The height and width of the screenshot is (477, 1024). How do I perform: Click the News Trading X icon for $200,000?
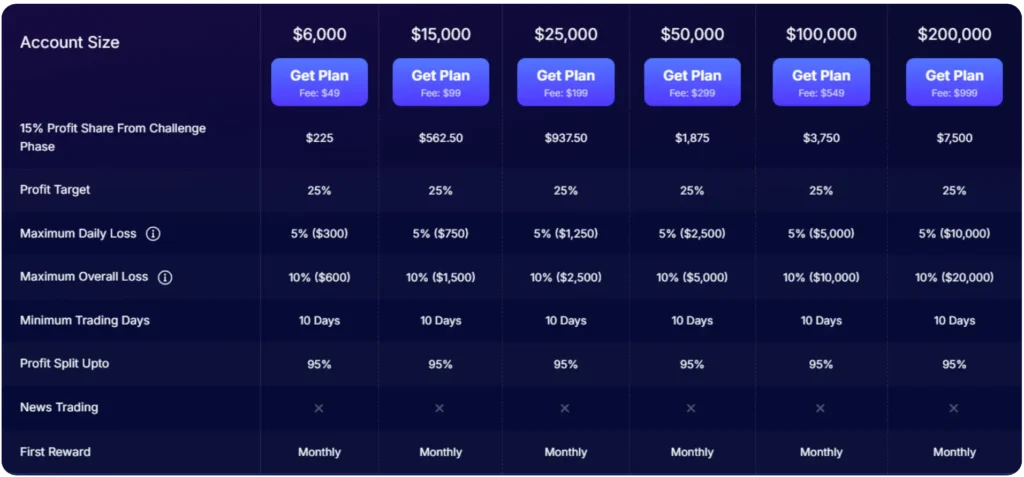point(954,408)
